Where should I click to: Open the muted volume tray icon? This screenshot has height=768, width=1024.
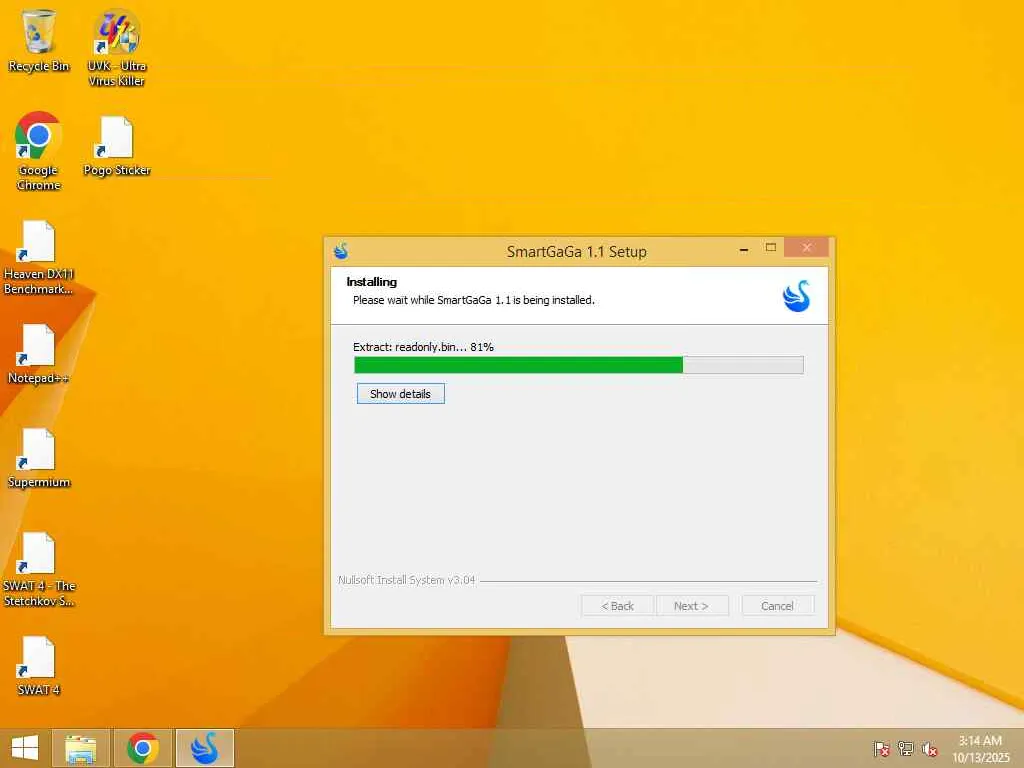[929, 748]
